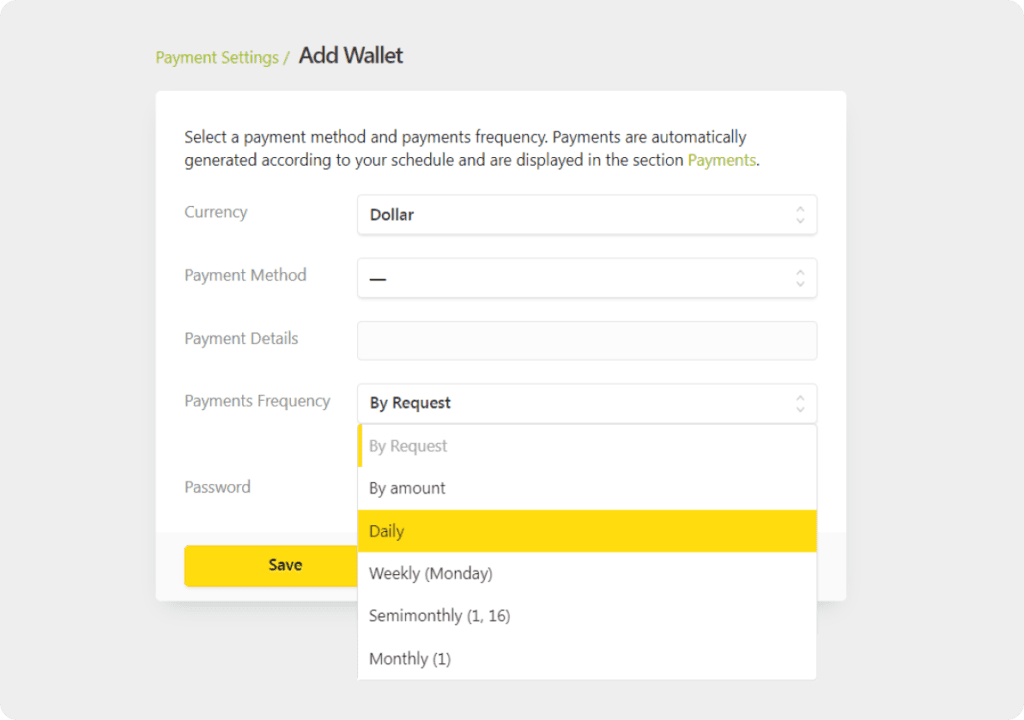The height and width of the screenshot is (720, 1024).
Task: Click the Payment Method dropdown chevron icon
Action: tap(799, 278)
